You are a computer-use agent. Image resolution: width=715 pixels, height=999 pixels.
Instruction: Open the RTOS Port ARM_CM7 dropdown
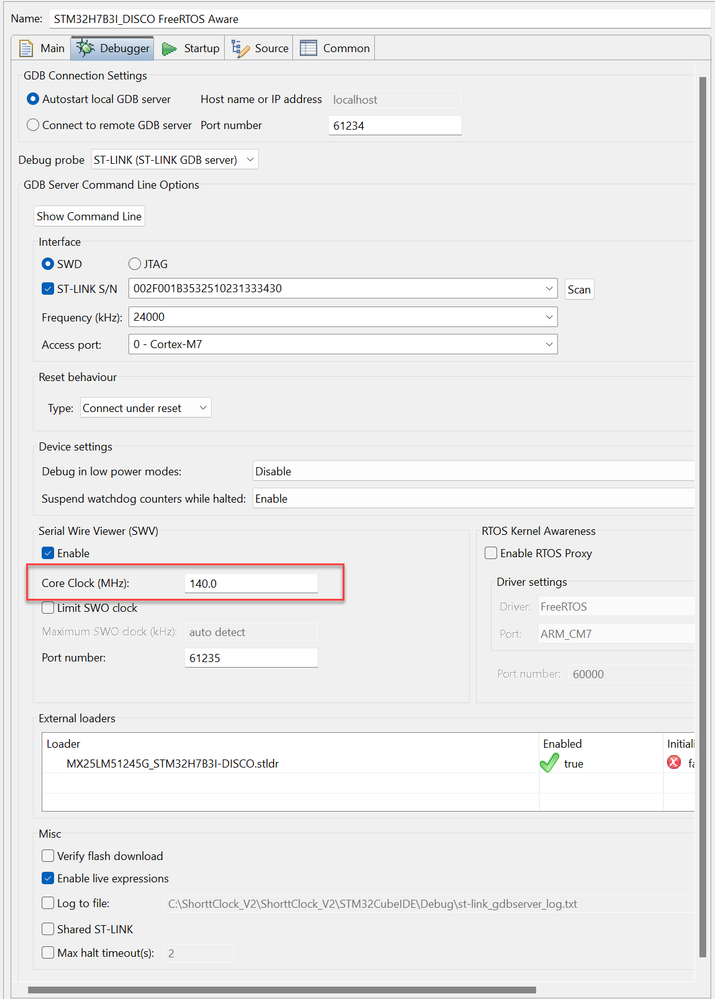click(616, 634)
